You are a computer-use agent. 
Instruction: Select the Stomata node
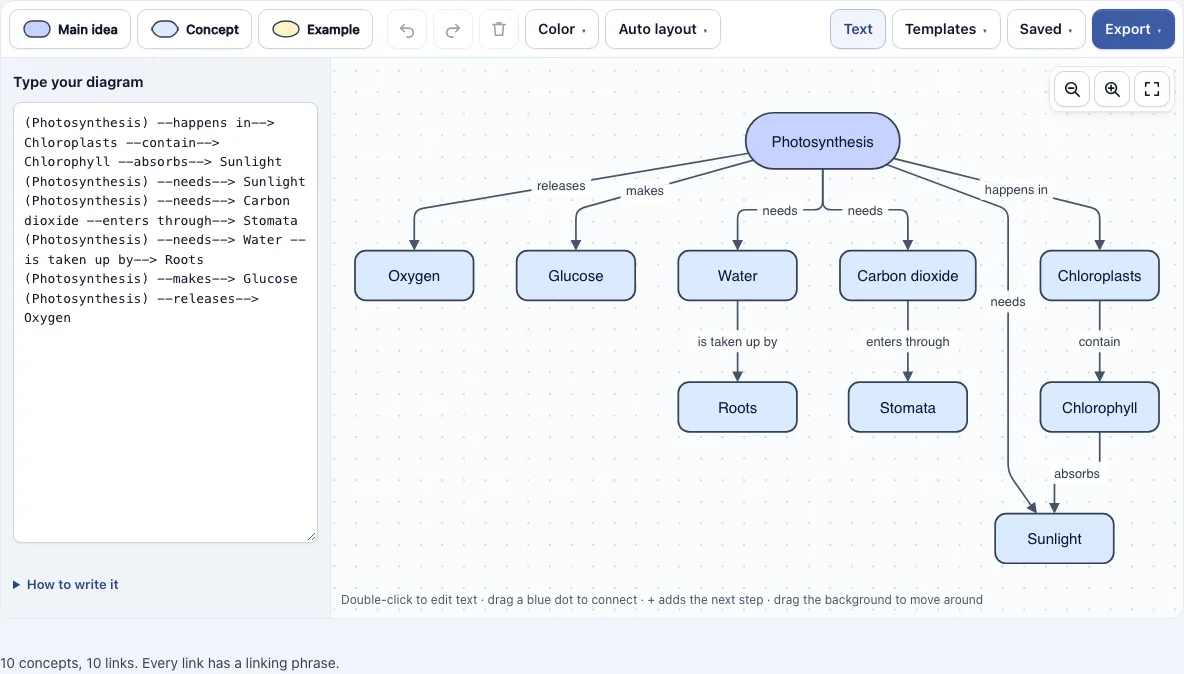[908, 408]
